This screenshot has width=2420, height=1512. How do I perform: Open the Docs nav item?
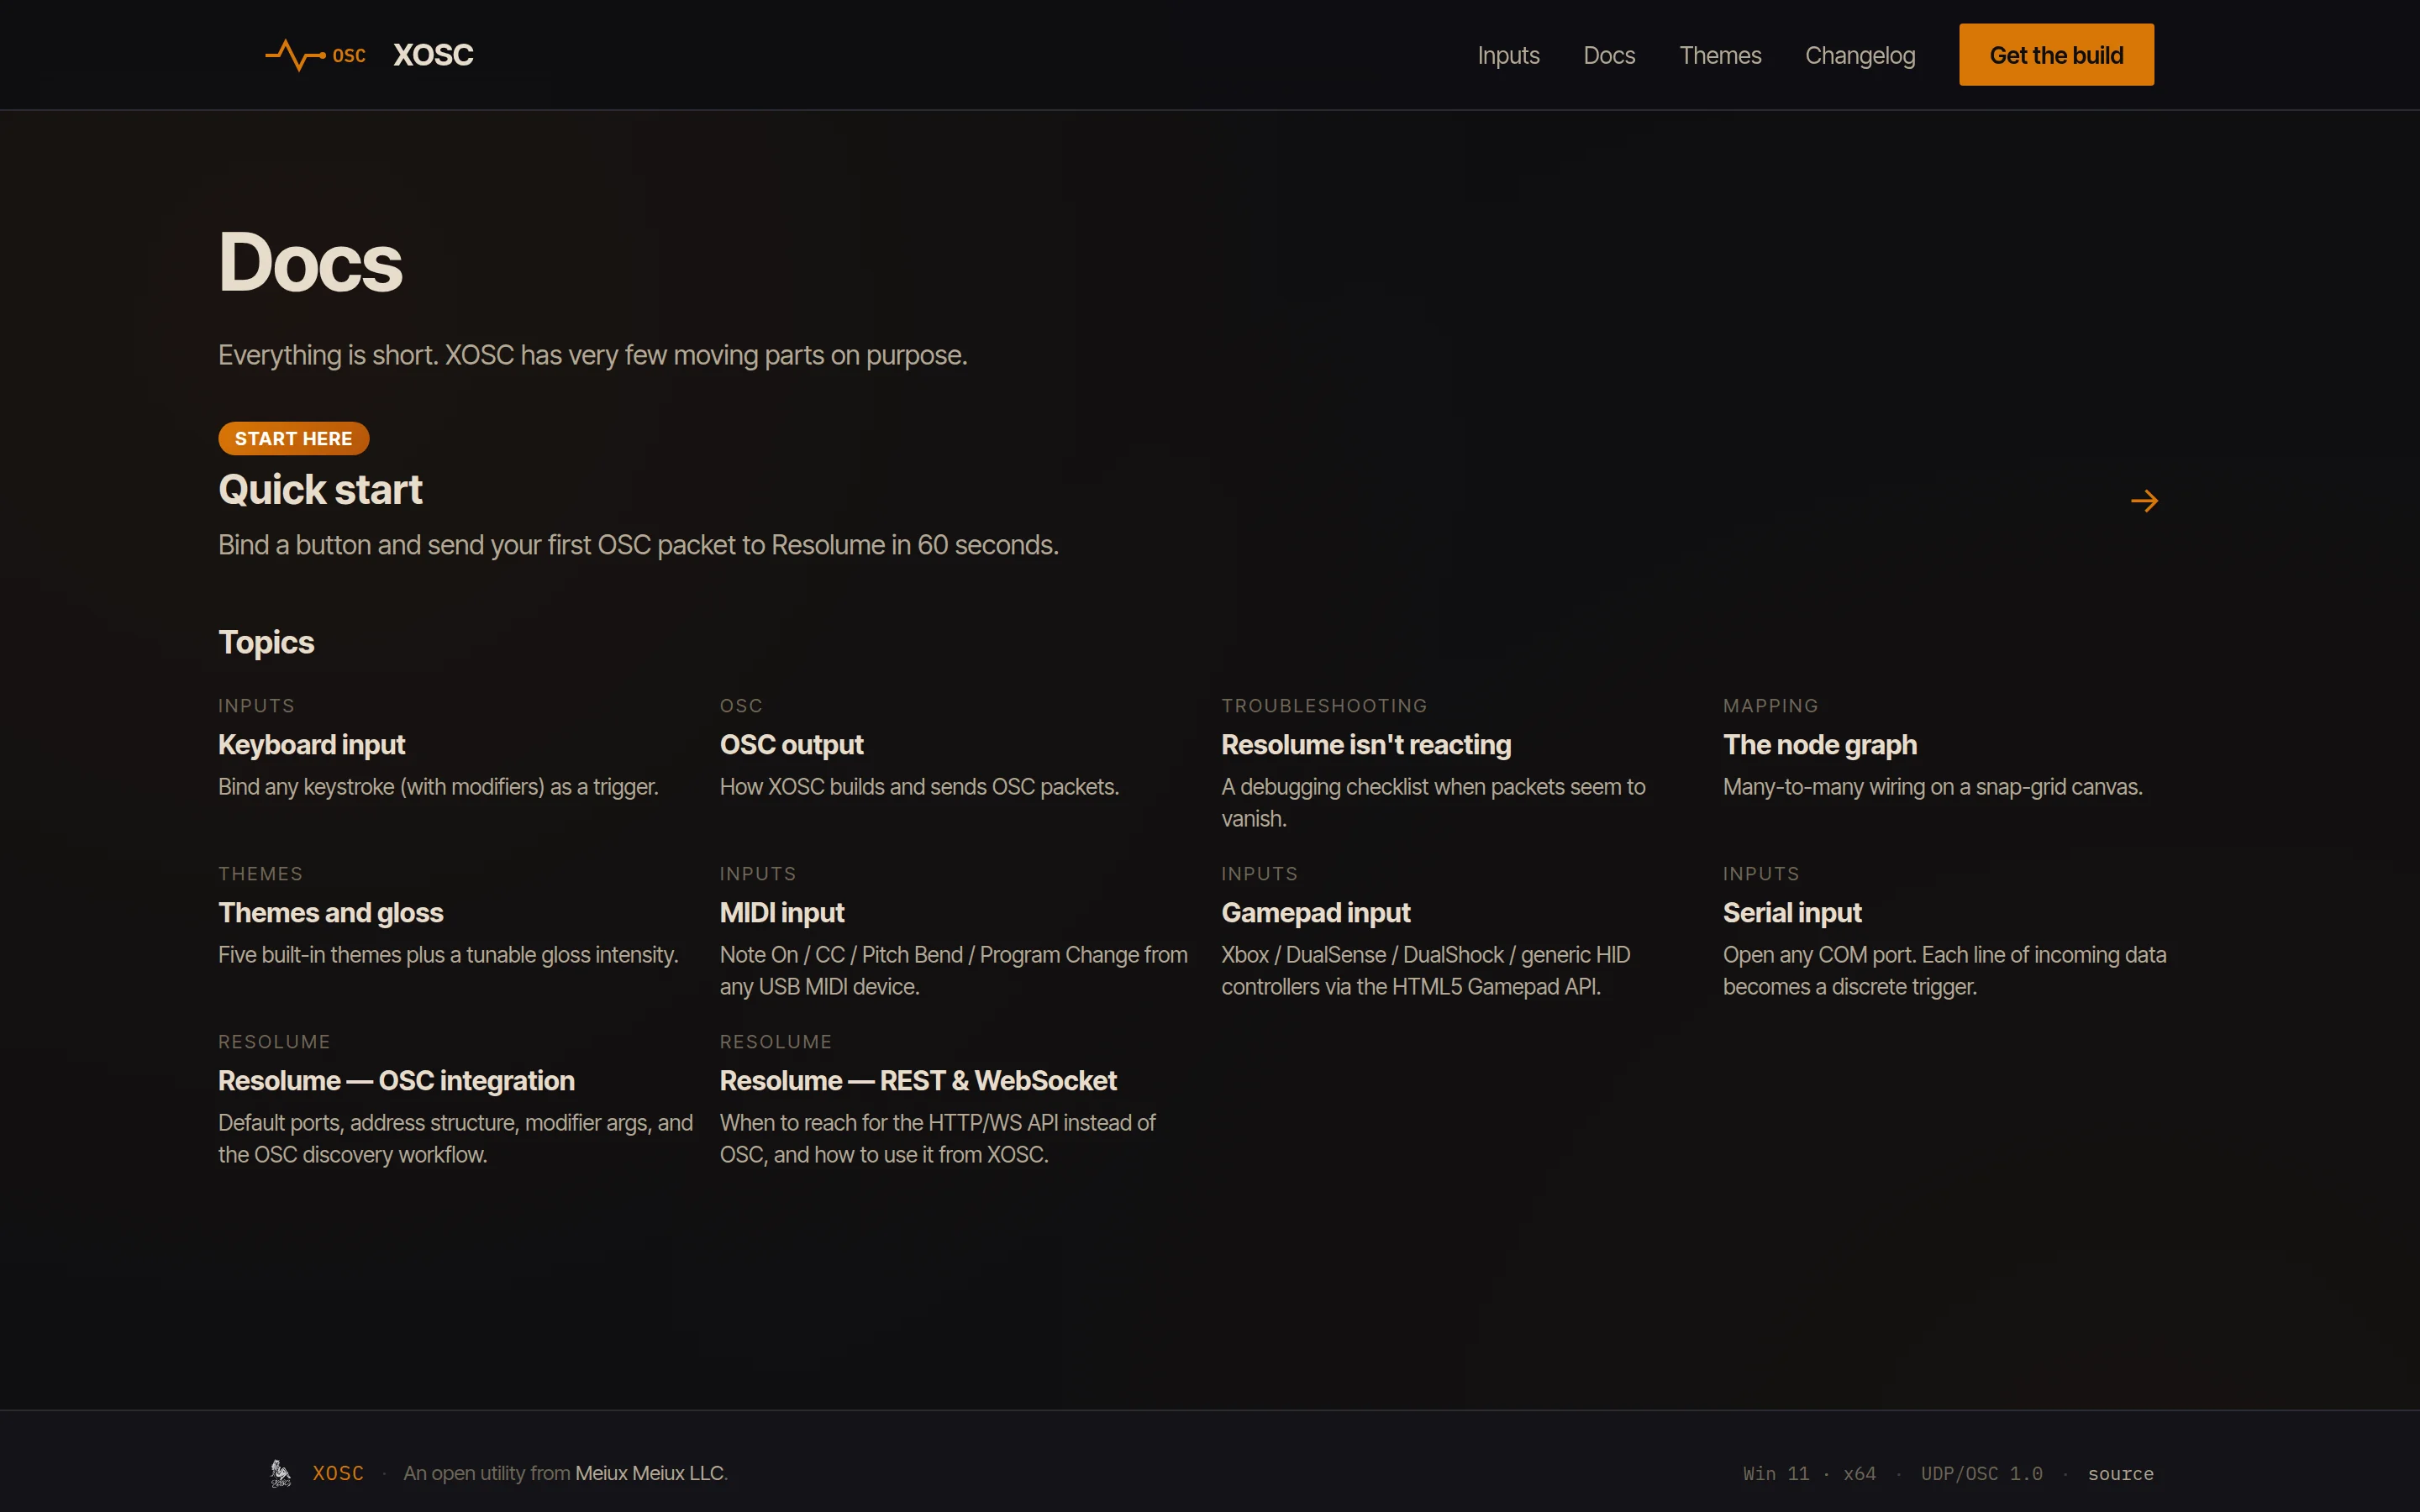click(x=1609, y=56)
